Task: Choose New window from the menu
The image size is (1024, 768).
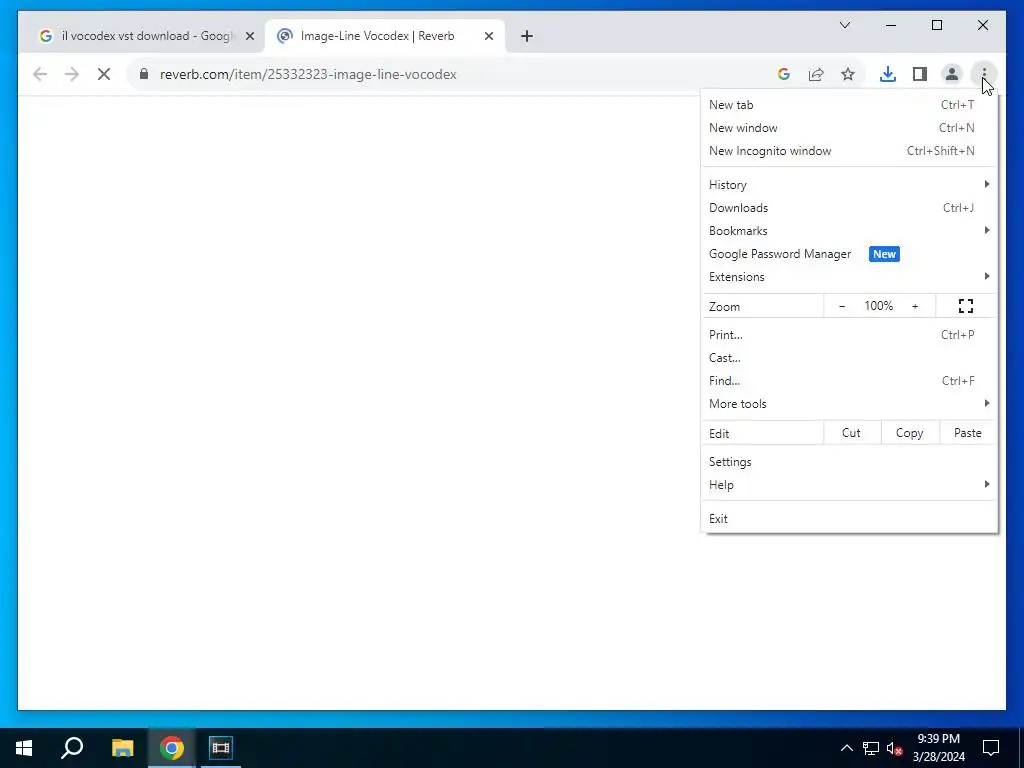Action: (849, 127)
